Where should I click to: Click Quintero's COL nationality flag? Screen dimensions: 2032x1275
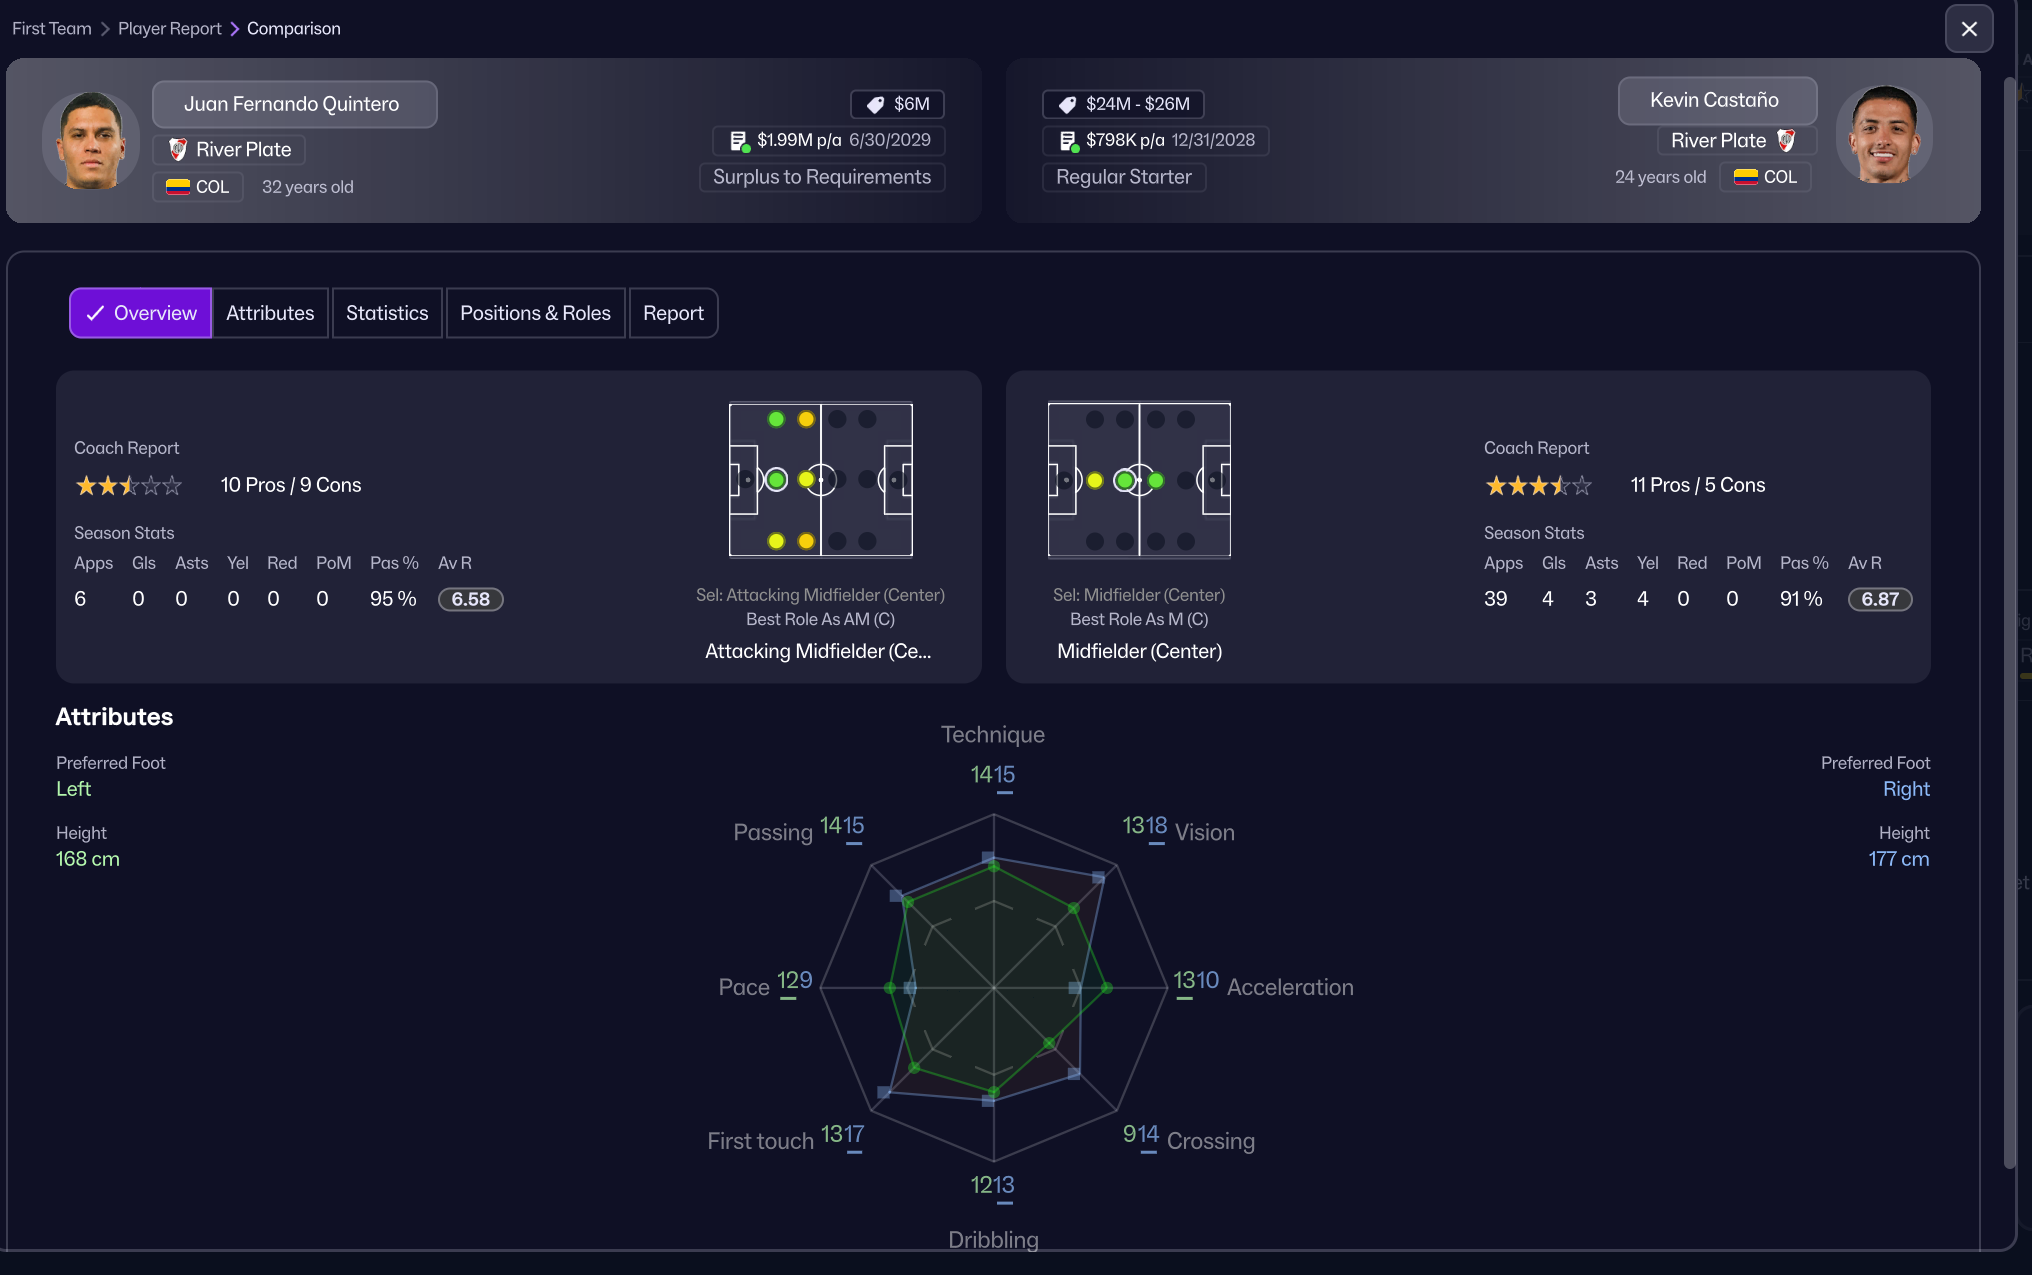click(178, 187)
